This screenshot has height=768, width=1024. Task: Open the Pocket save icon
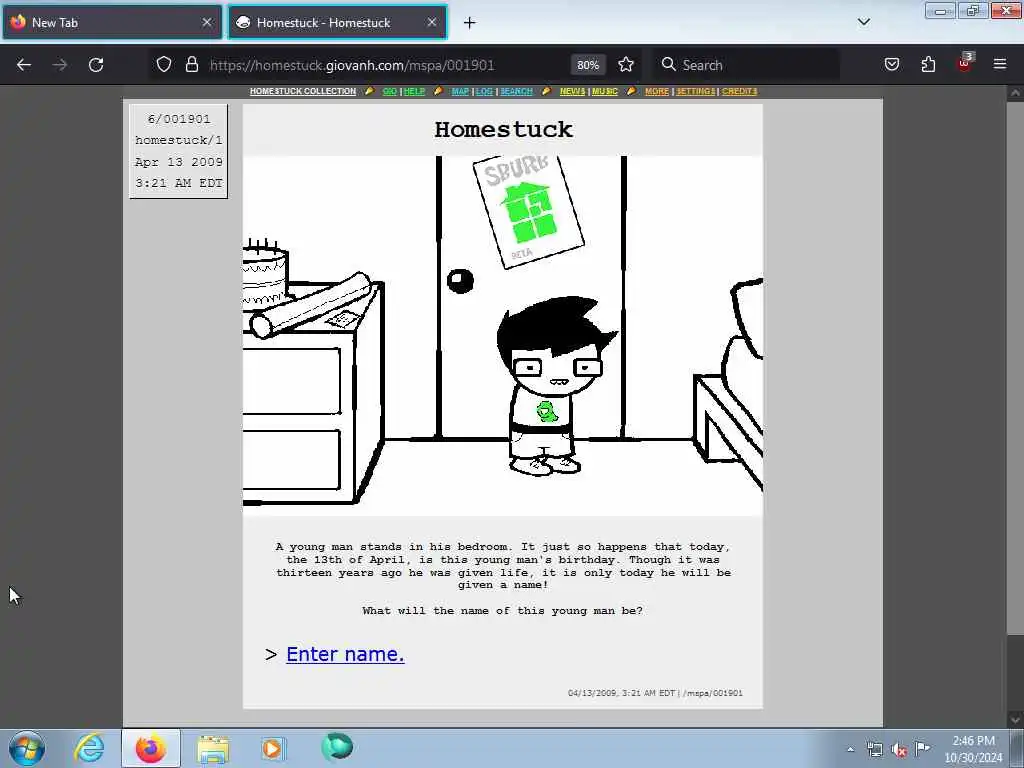[x=892, y=65]
